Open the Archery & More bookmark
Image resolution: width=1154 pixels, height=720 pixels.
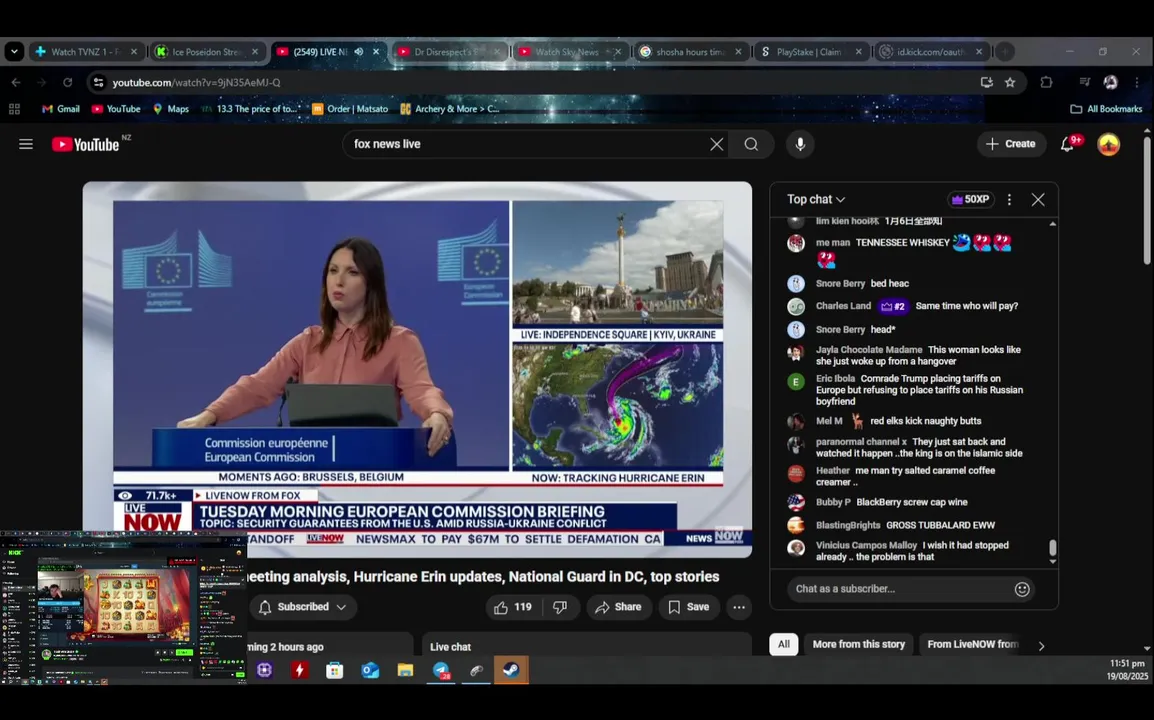coord(450,109)
